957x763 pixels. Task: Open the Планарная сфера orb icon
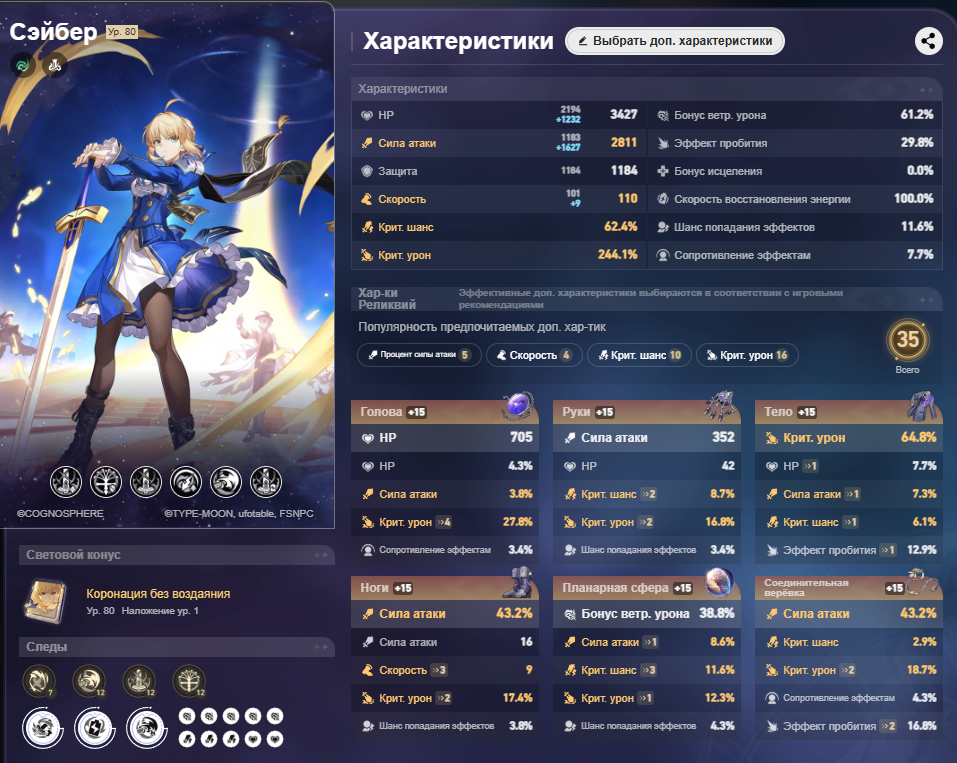point(720,582)
